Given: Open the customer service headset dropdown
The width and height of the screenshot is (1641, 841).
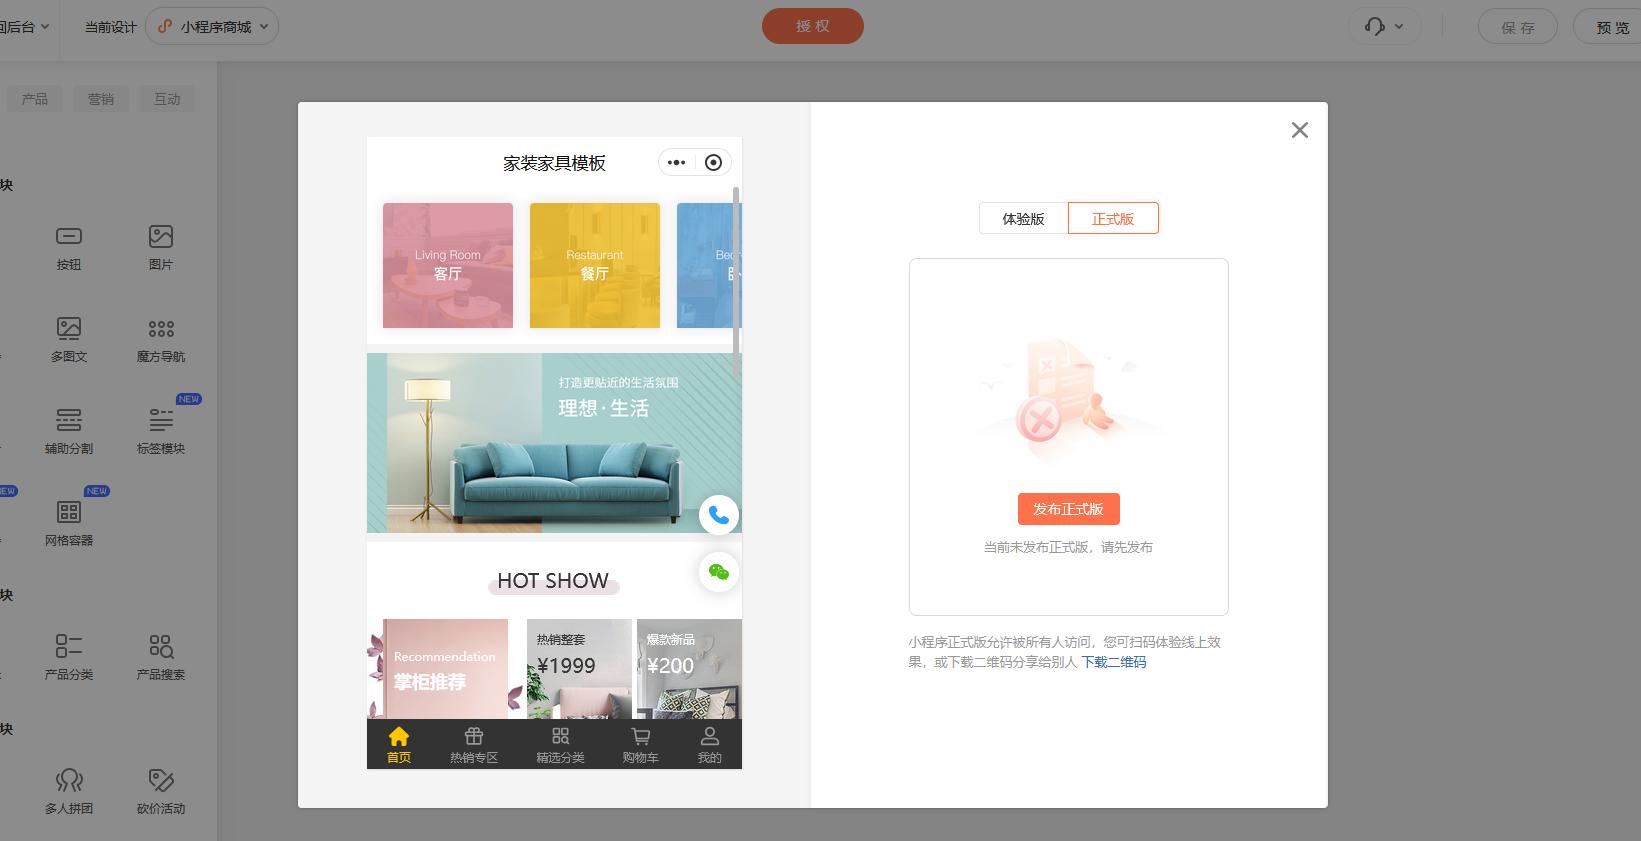Looking at the screenshot, I should 1384,27.
